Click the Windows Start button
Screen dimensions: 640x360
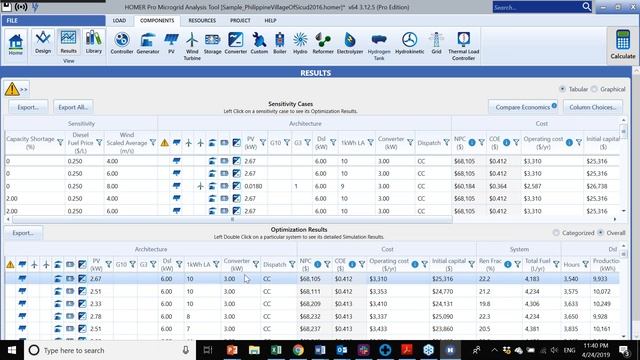[11, 350]
